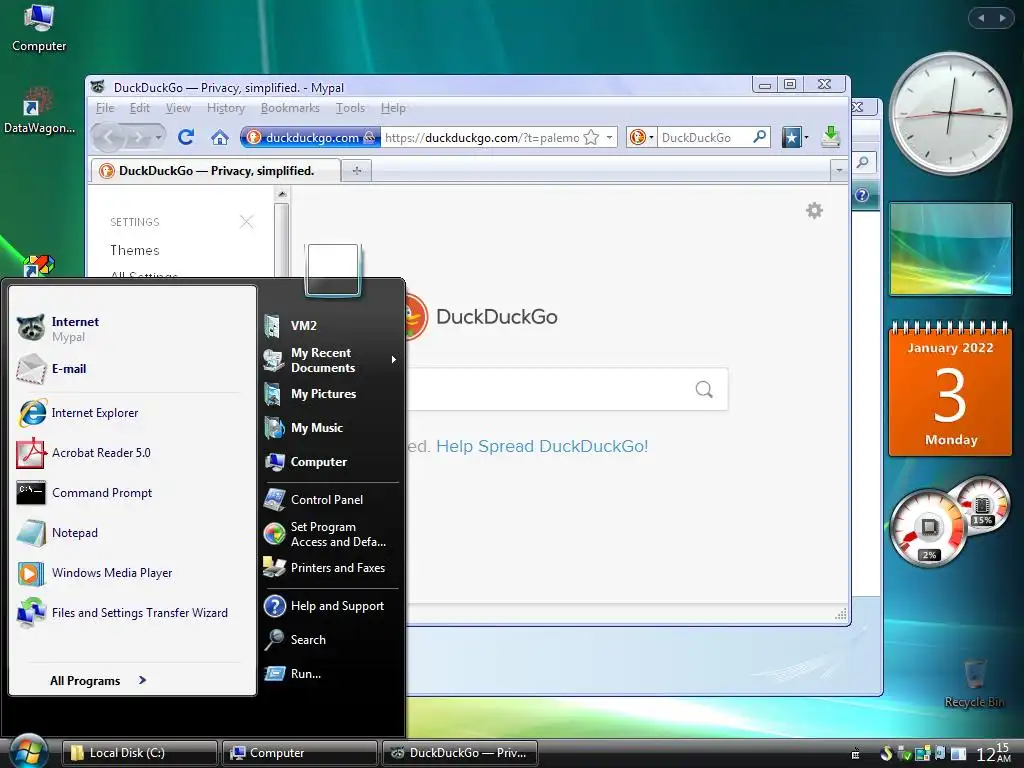Open the VM2 user folder
This screenshot has height=768, width=1024.
tap(331, 325)
